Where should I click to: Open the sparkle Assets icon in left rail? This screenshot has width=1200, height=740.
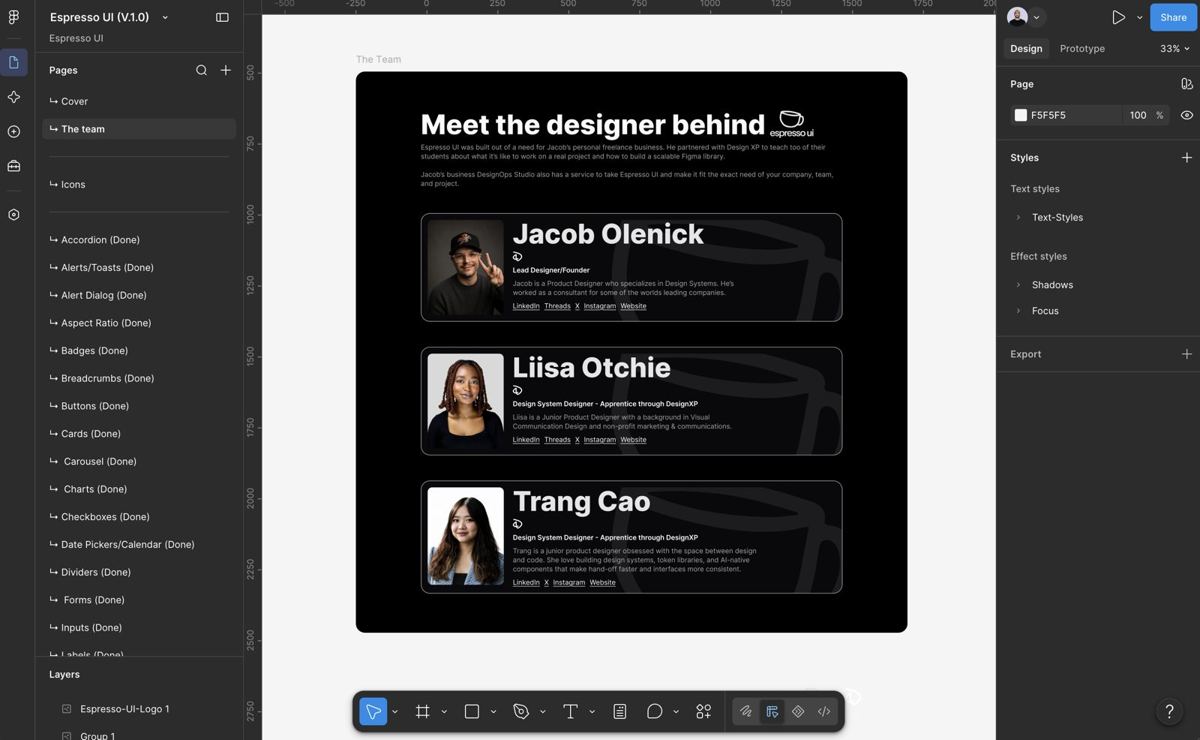click(x=13, y=97)
